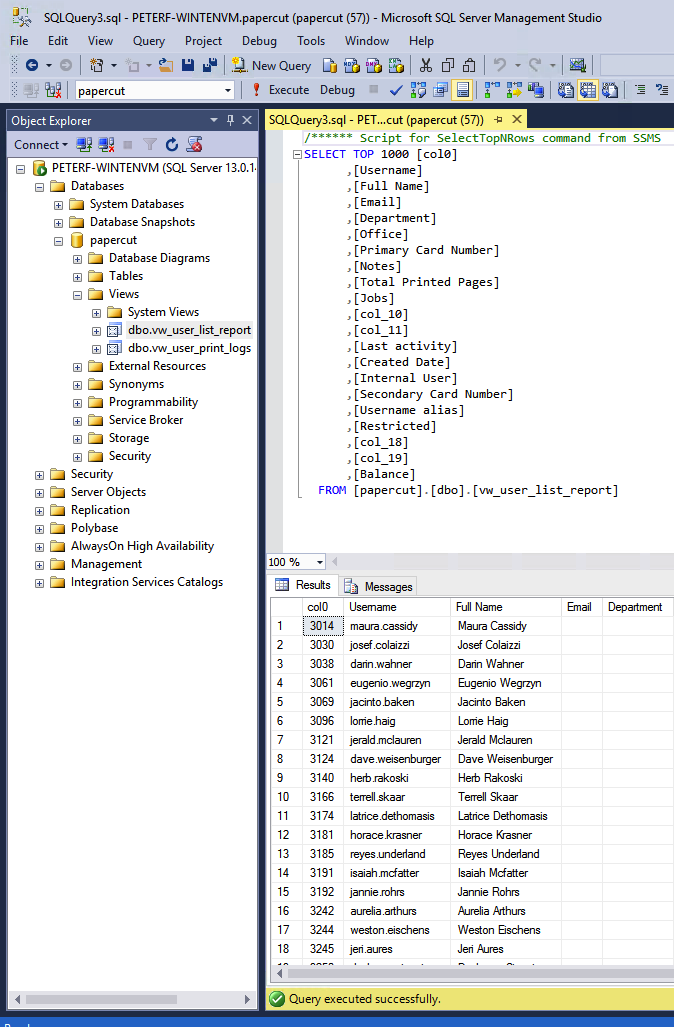Toggle Include Client Statistics icon
The height and width of the screenshot is (1027, 674).
536,90
